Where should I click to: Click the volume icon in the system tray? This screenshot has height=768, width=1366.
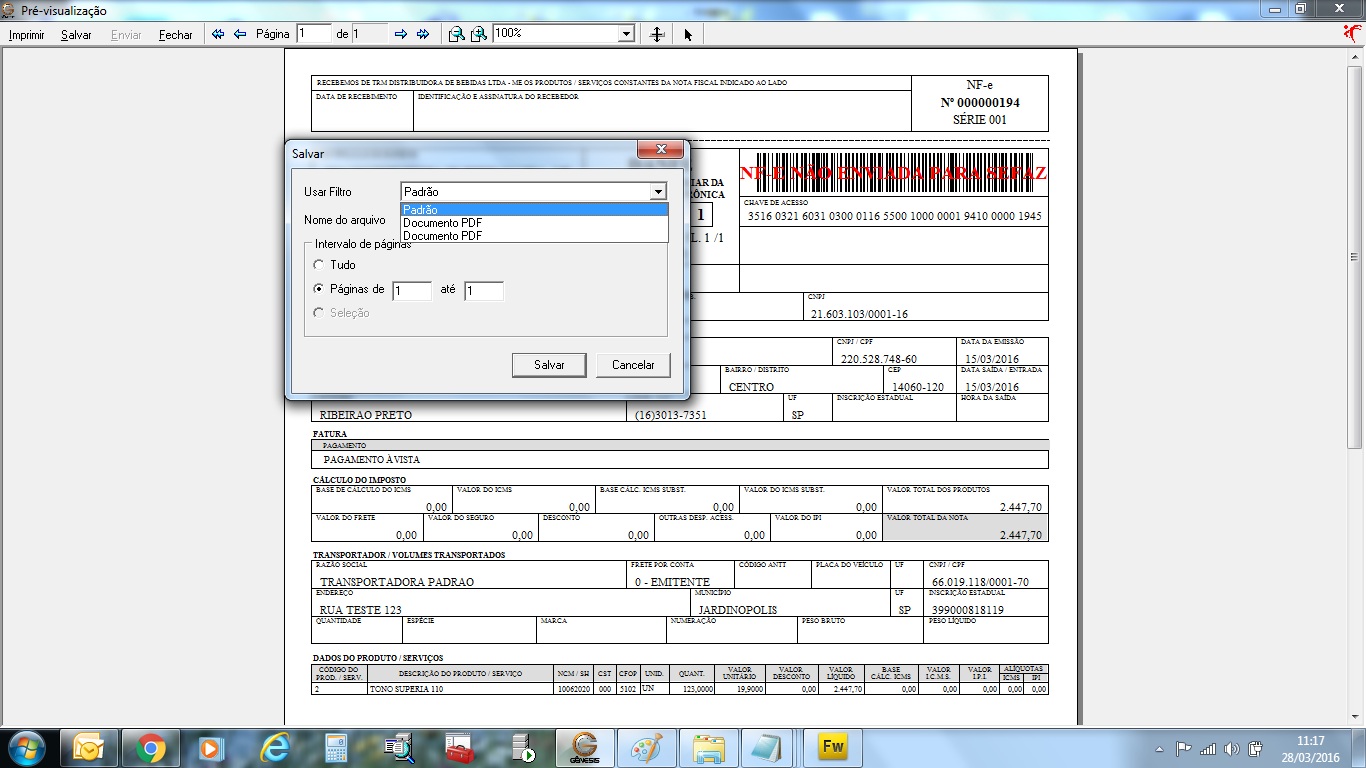point(1232,748)
